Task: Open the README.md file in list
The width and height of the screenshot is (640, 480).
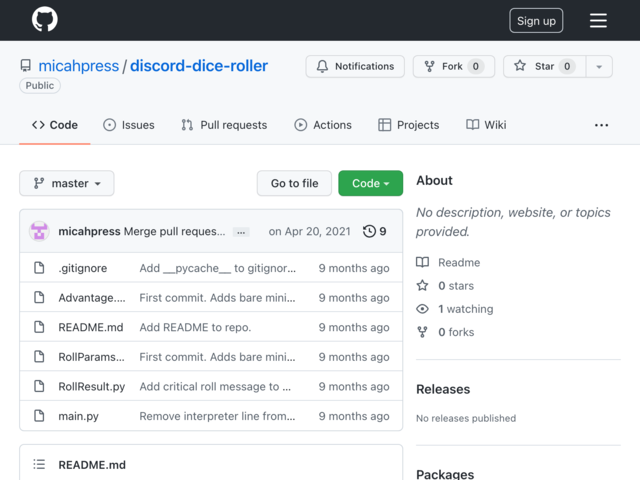Action: pos(91,327)
